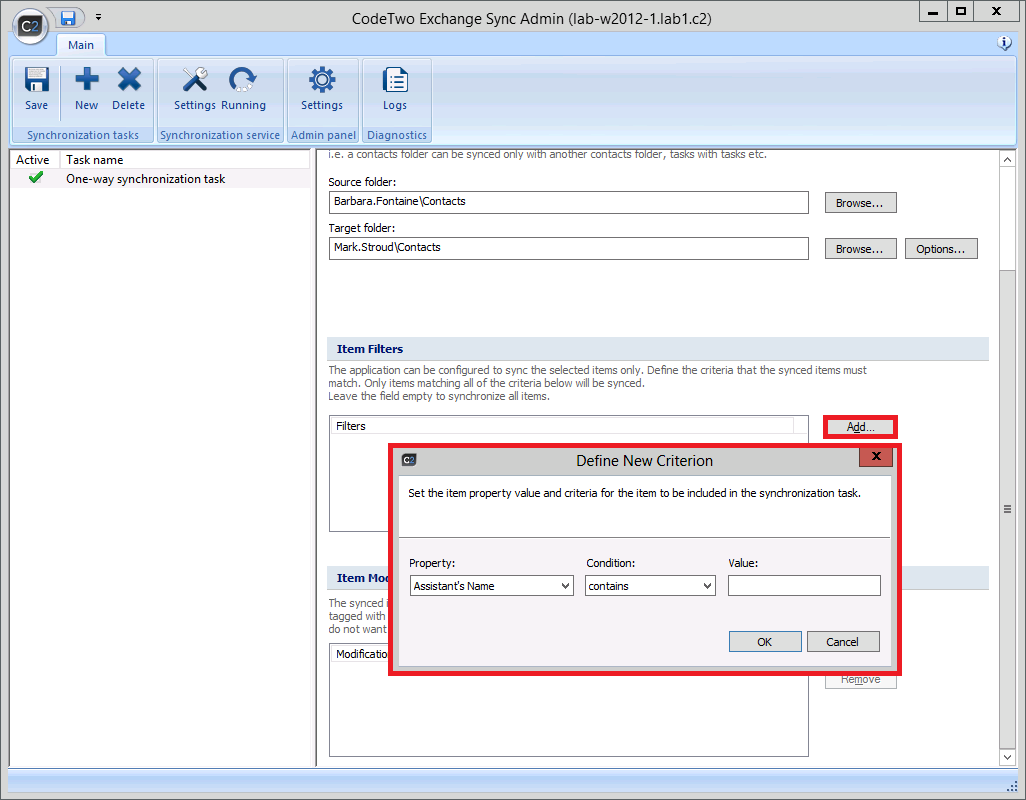Click the Value input field
1026x800 pixels.
tap(804, 585)
